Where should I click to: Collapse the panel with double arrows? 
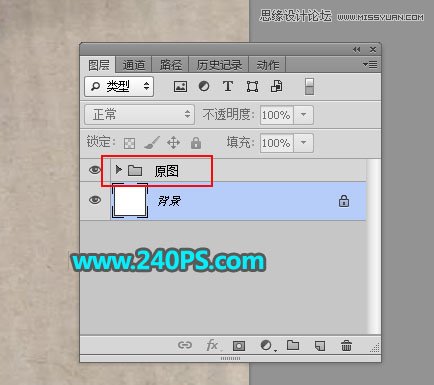point(357,50)
